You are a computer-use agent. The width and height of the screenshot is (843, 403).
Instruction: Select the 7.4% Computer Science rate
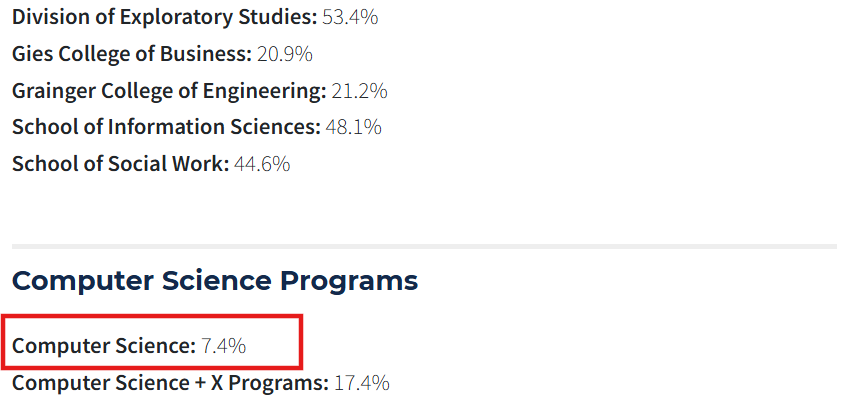click(223, 346)
